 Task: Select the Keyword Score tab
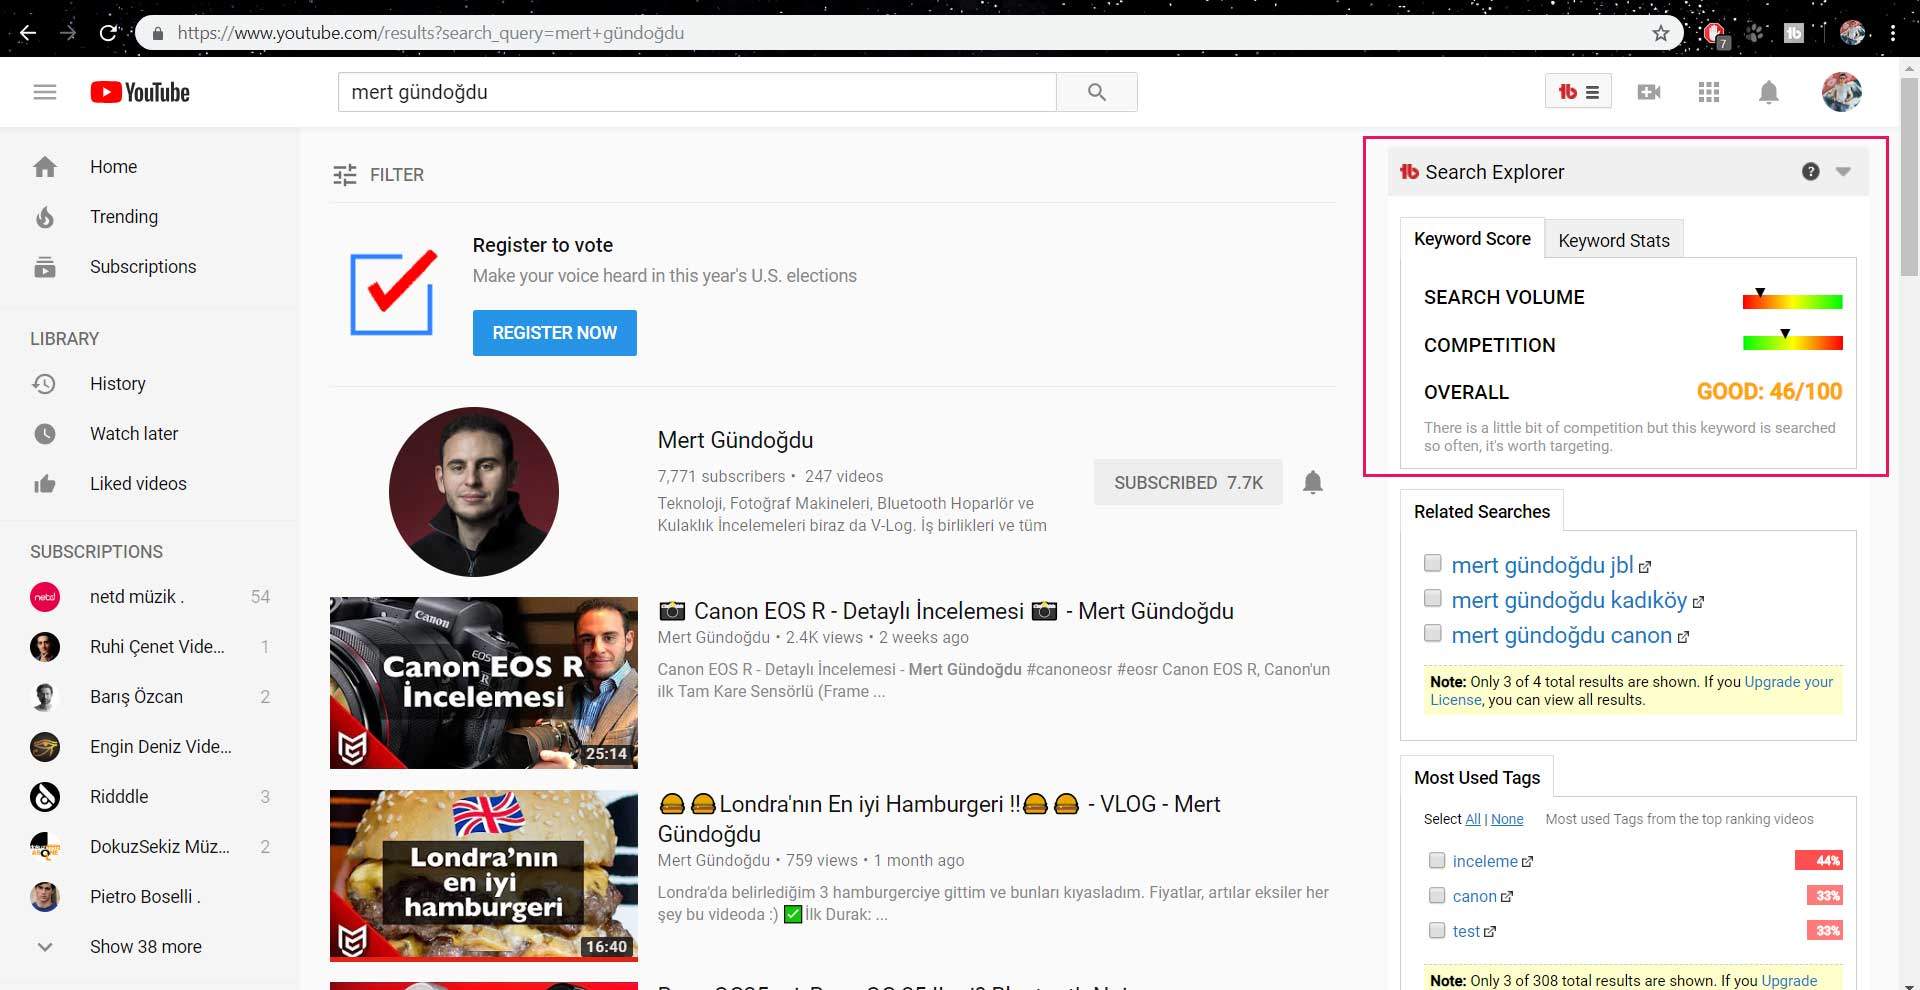tap(1472, 239)
